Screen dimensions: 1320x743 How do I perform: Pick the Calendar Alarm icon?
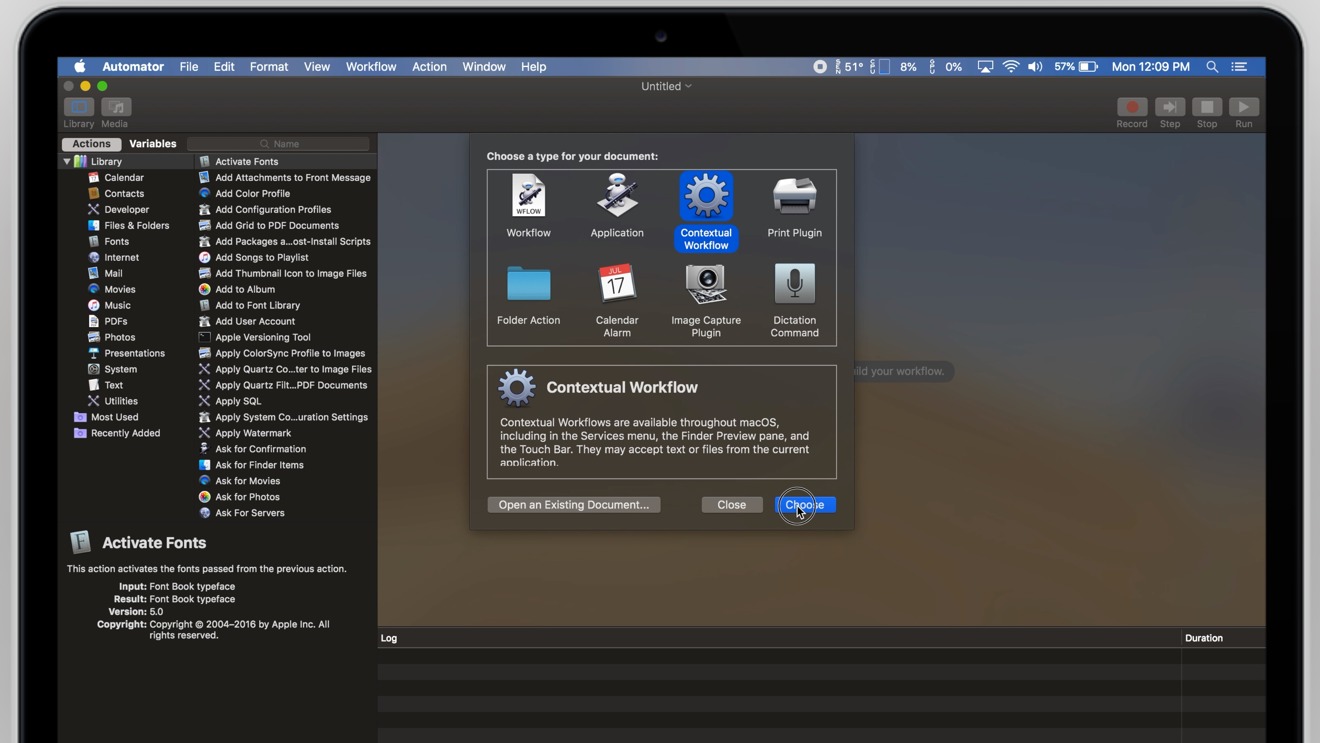(617, 284)
